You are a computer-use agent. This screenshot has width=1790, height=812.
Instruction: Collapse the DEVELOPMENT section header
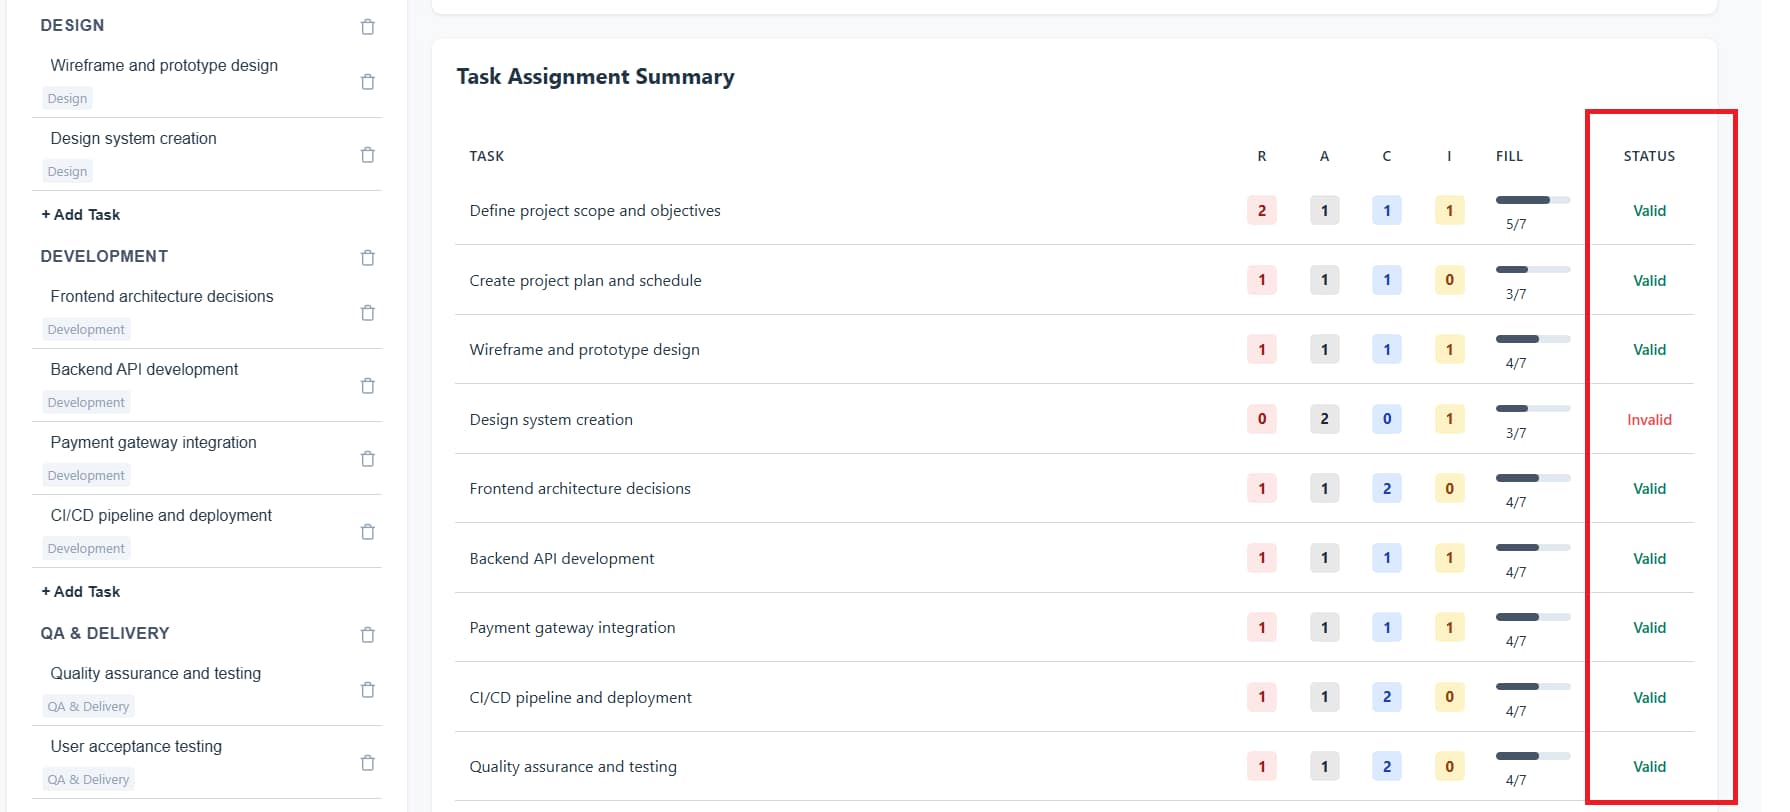[103, 256]
